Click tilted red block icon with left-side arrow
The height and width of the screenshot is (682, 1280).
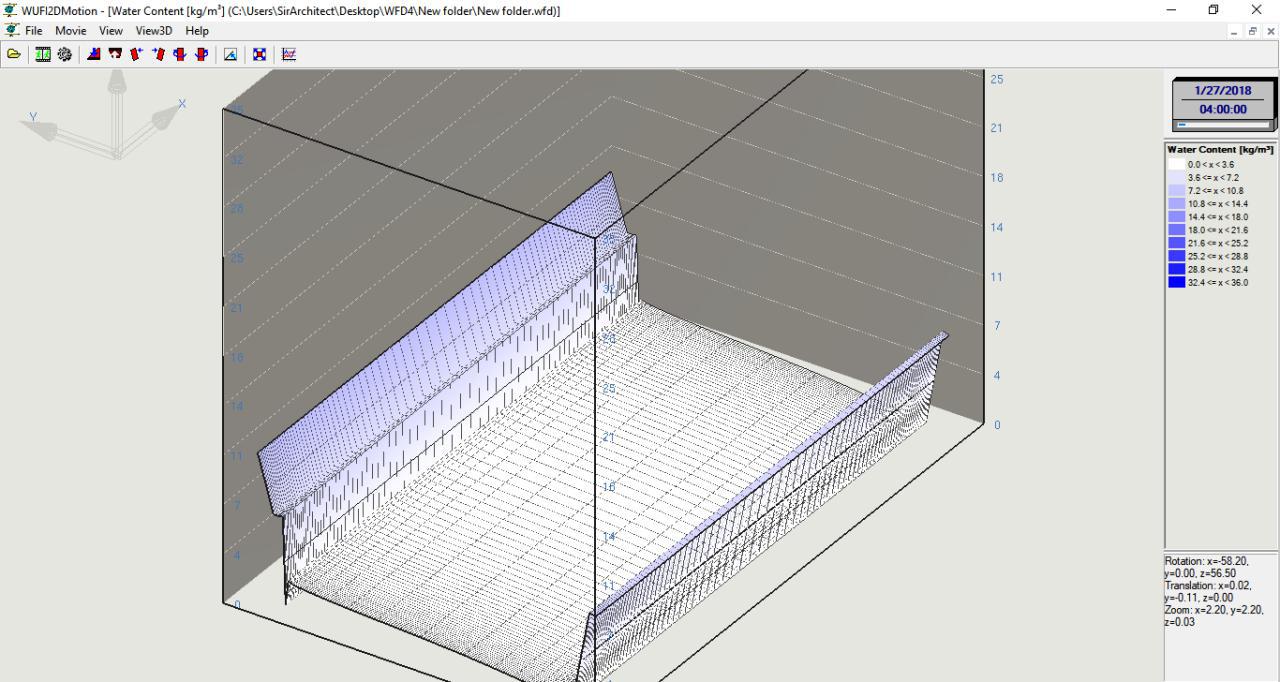[x=159, y=55]
